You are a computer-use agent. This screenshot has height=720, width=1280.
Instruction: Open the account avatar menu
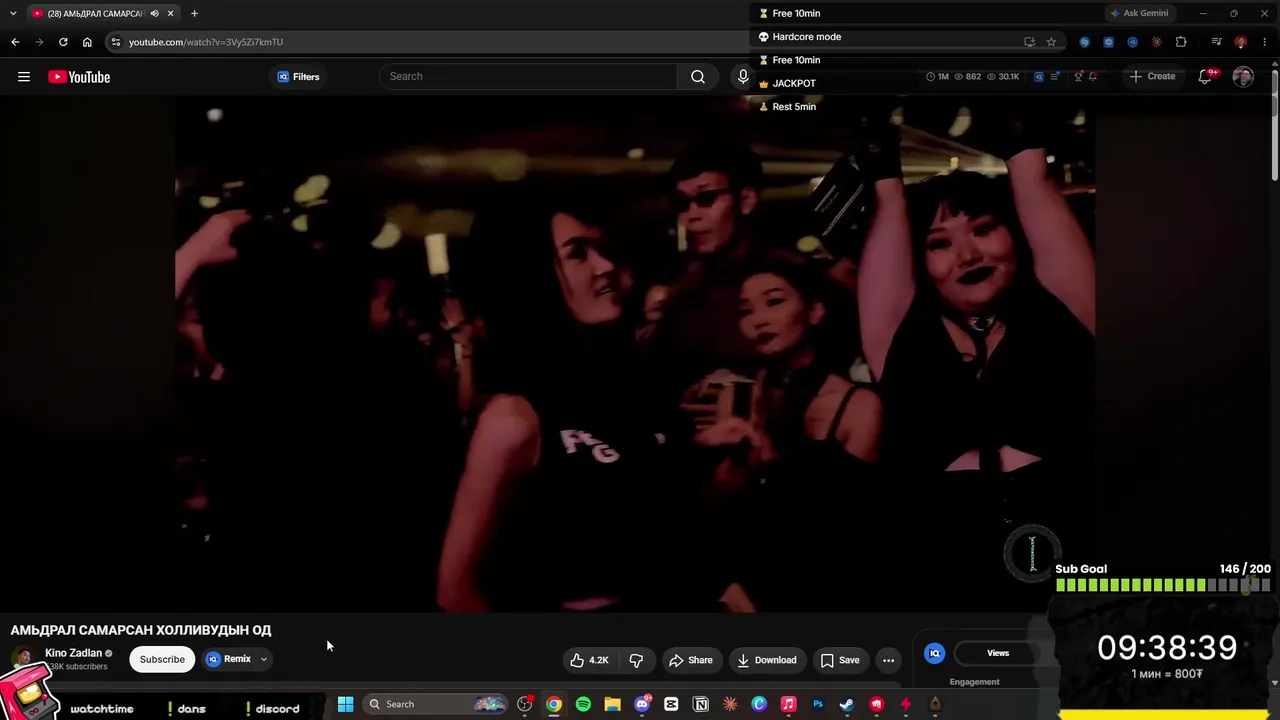[x=1243, y=77]
